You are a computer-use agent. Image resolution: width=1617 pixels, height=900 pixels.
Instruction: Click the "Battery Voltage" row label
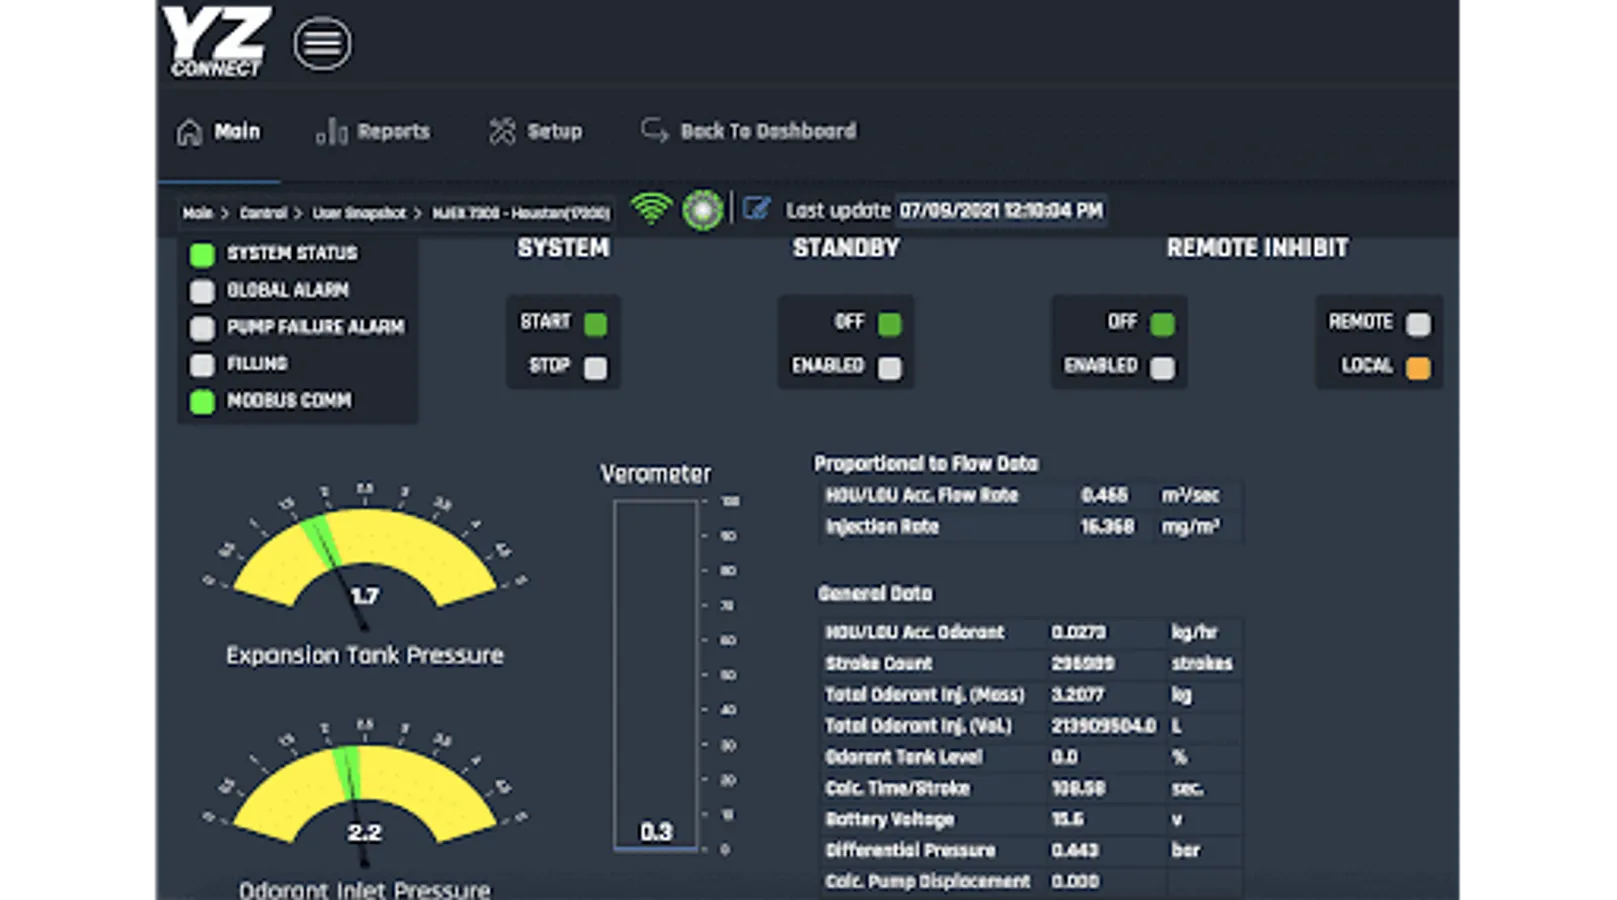(890, 820)
